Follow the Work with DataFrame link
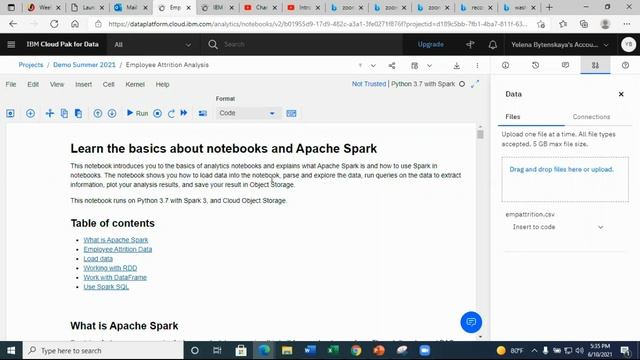This screenshot has height=360, width=640. 115,278
